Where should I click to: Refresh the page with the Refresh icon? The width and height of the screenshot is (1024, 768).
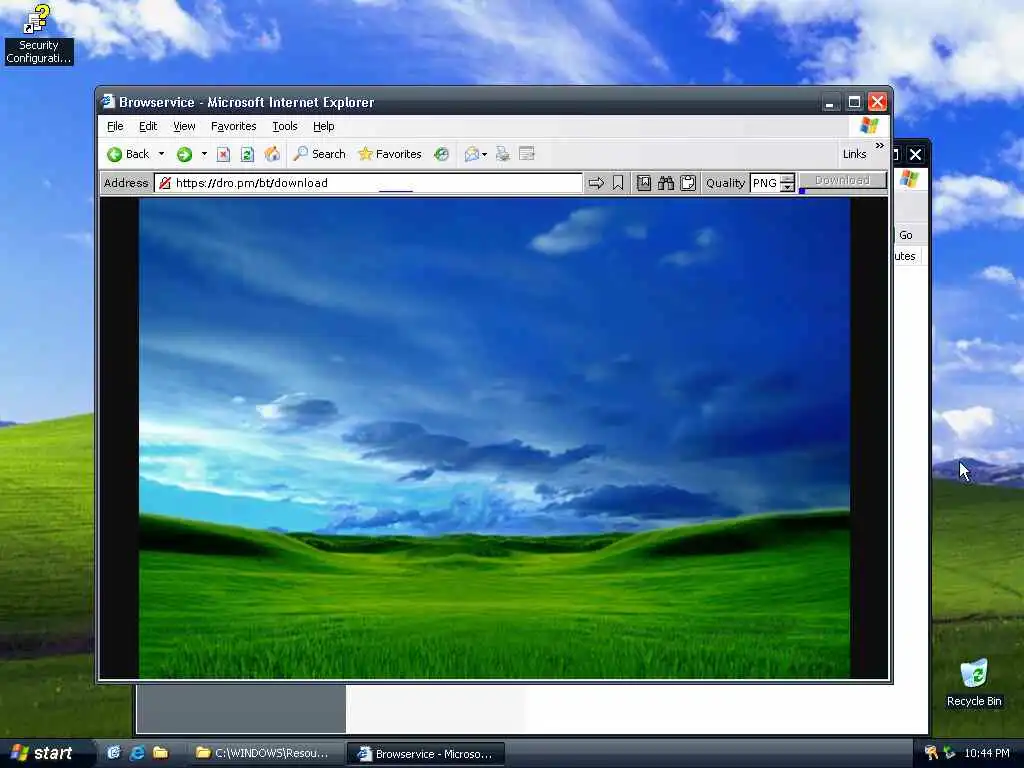pyautogui.click(x=247, y=154)
